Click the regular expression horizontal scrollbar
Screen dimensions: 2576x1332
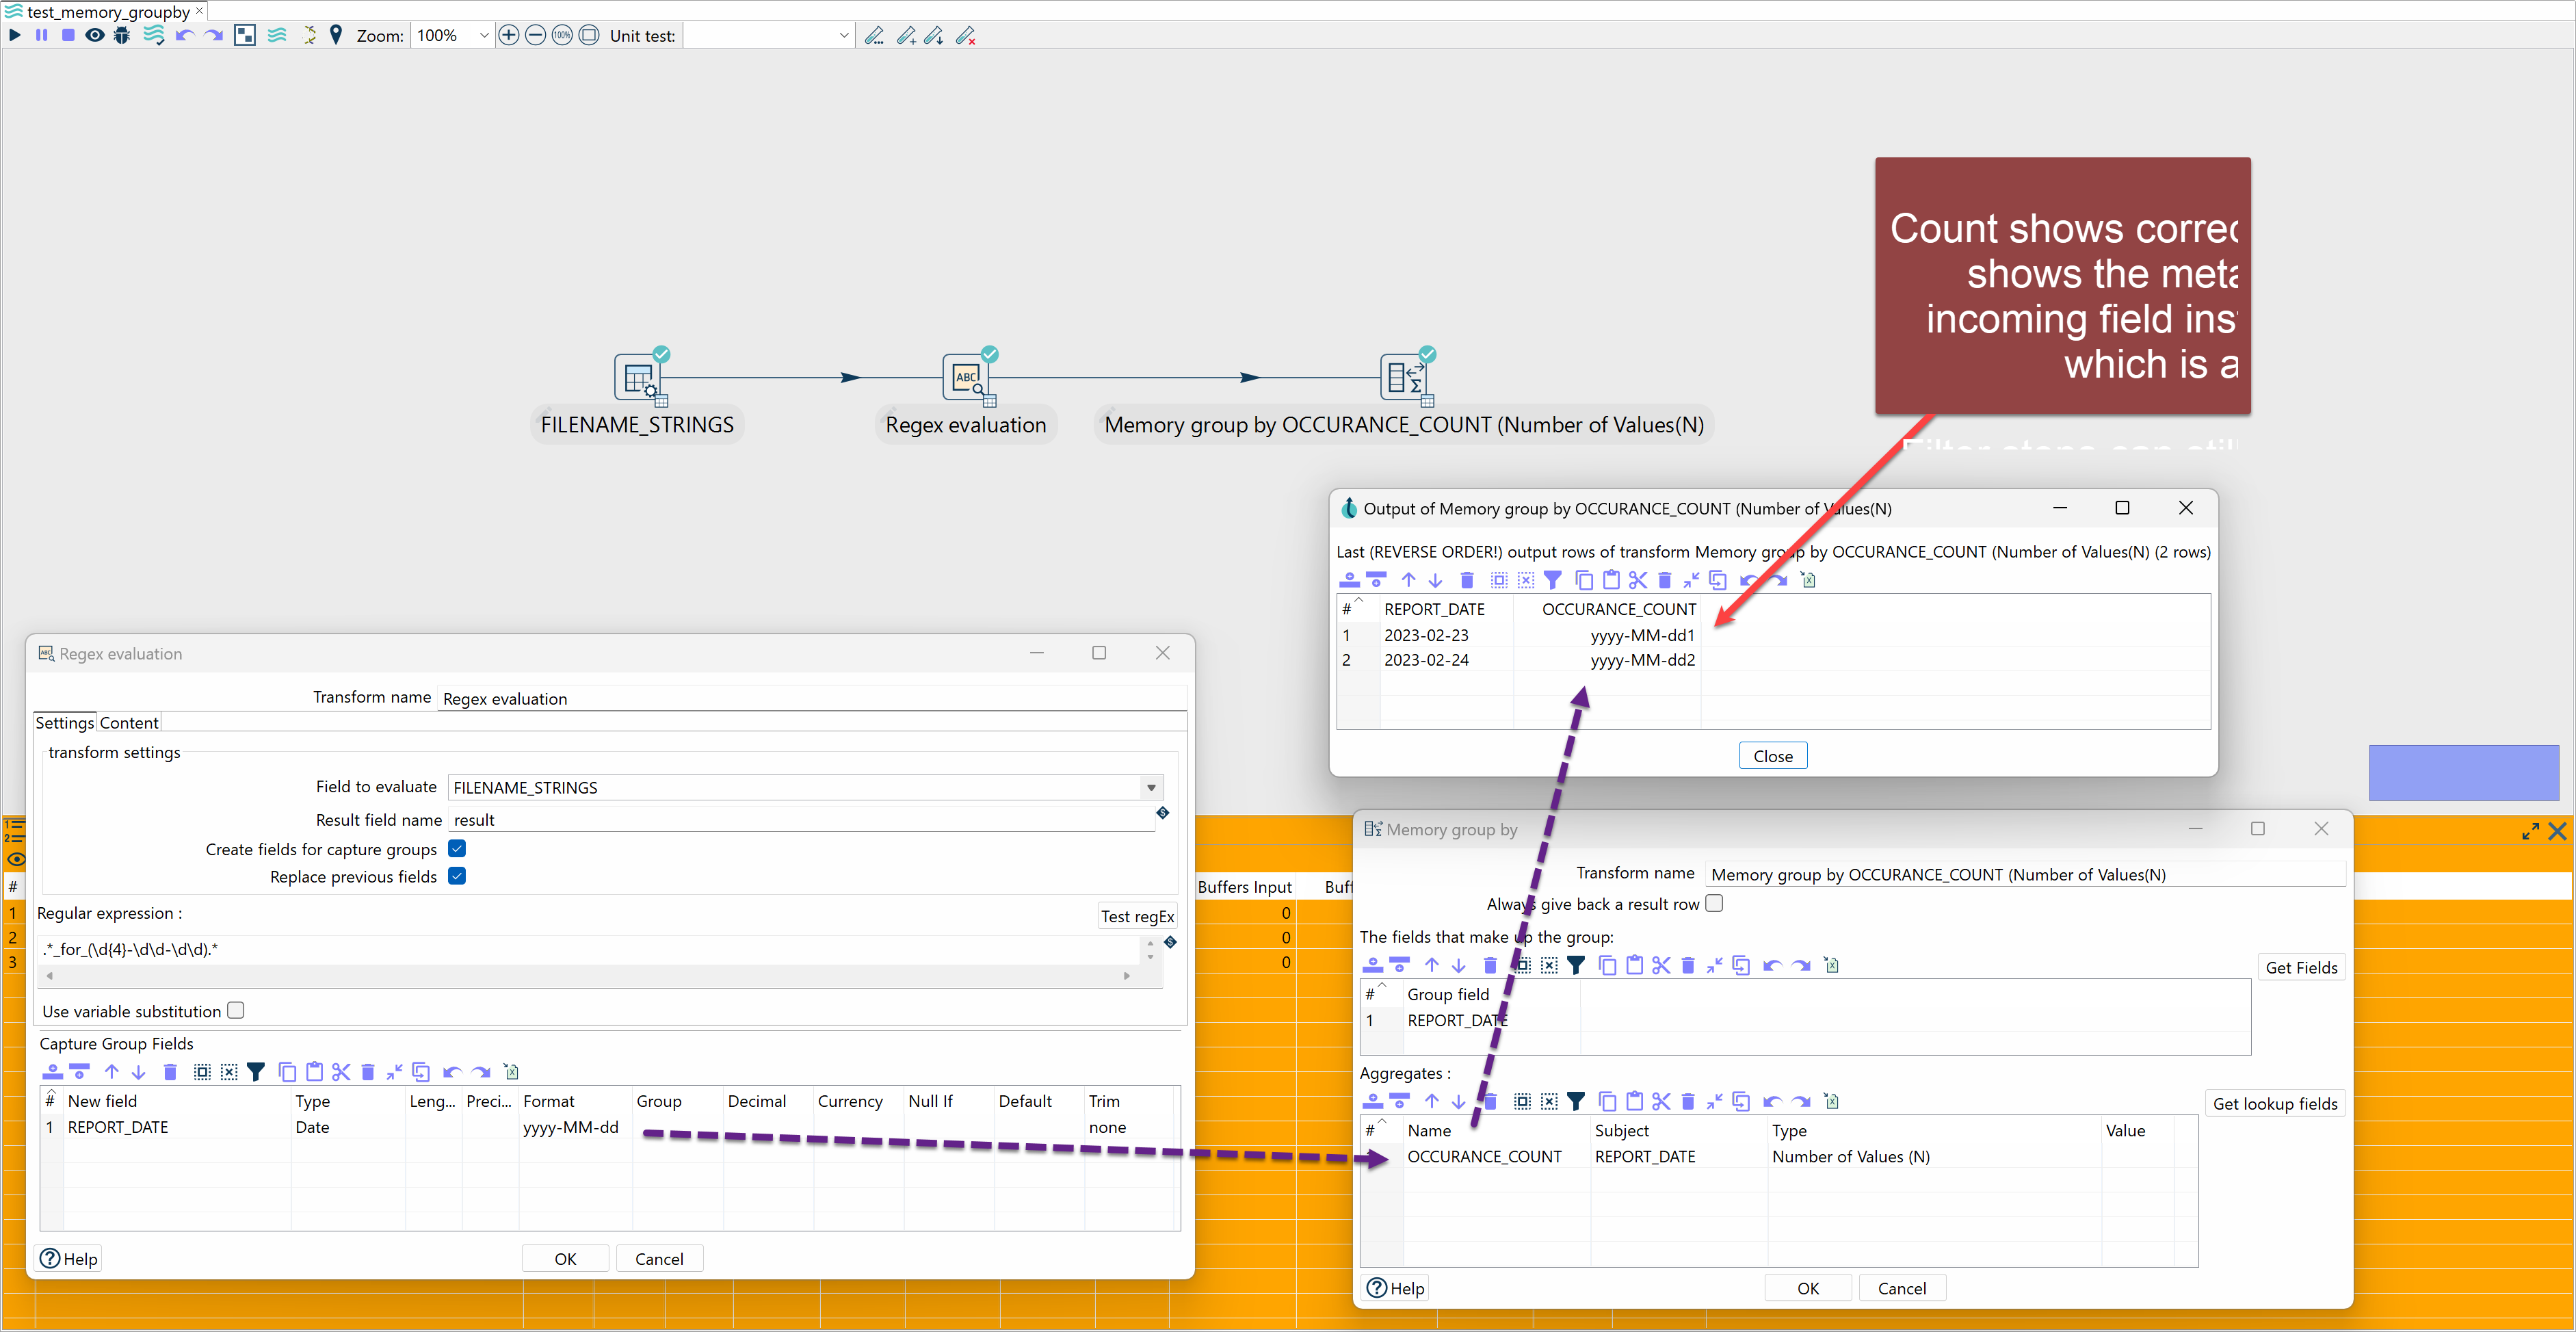pos(588,975)
